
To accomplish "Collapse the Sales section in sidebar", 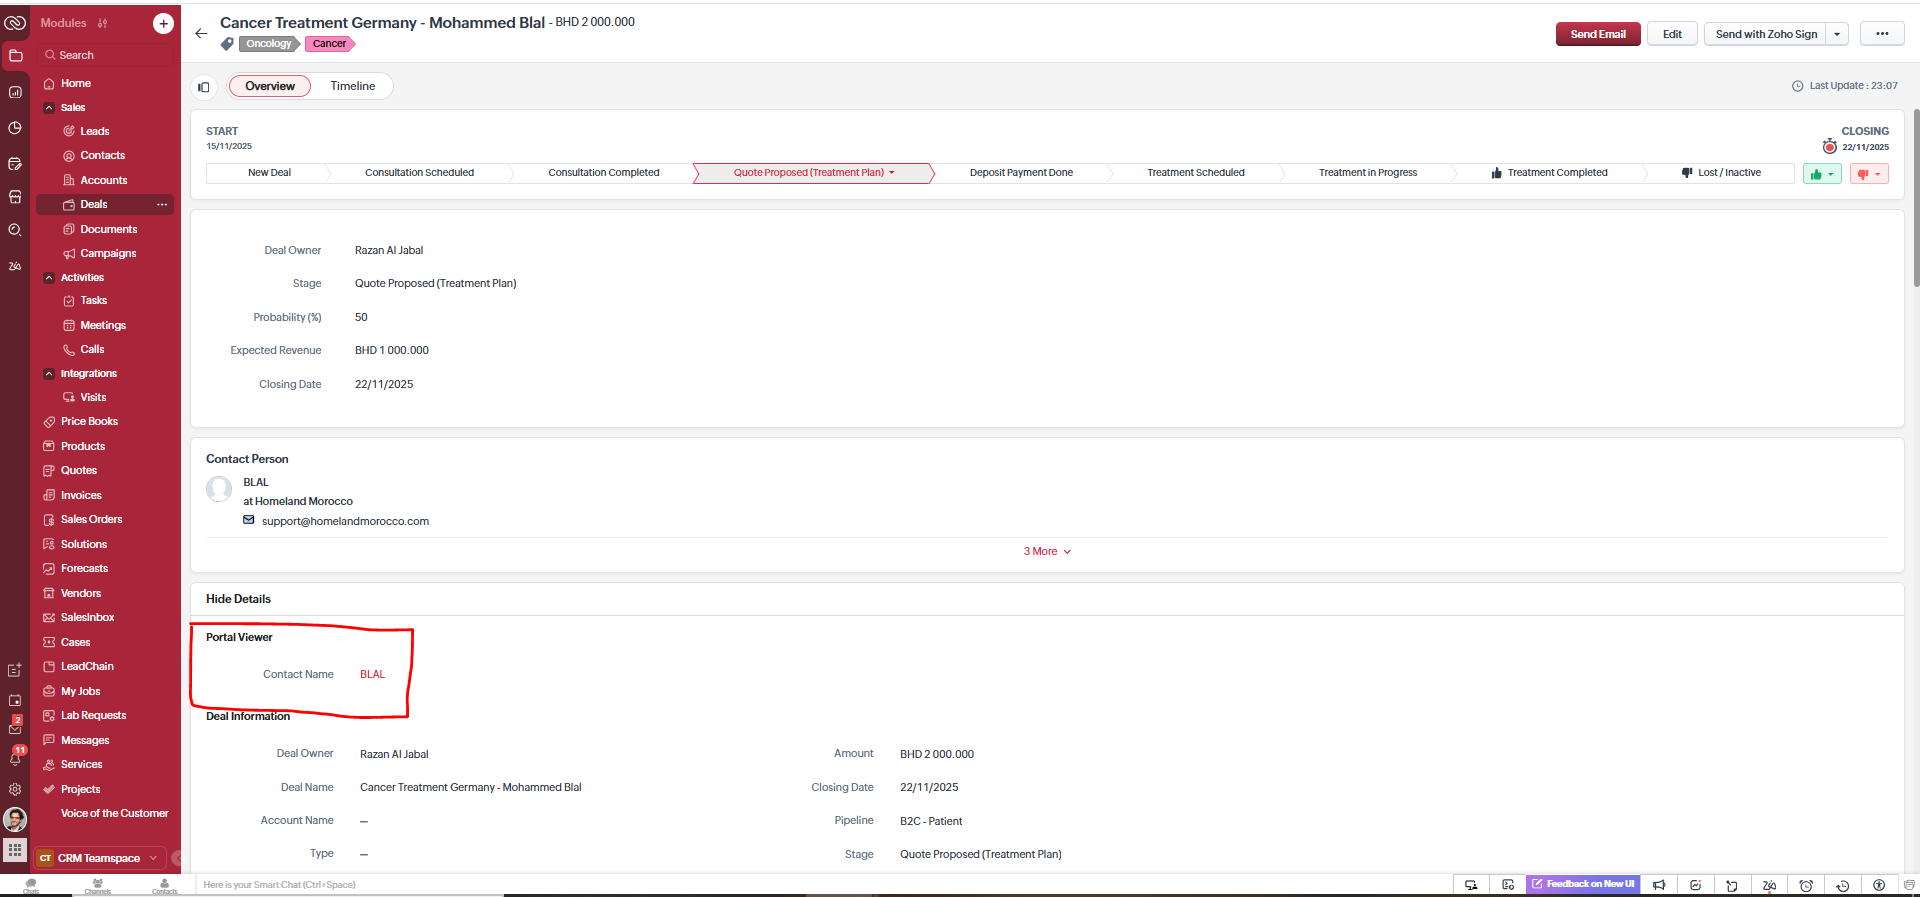I will 49,108.
